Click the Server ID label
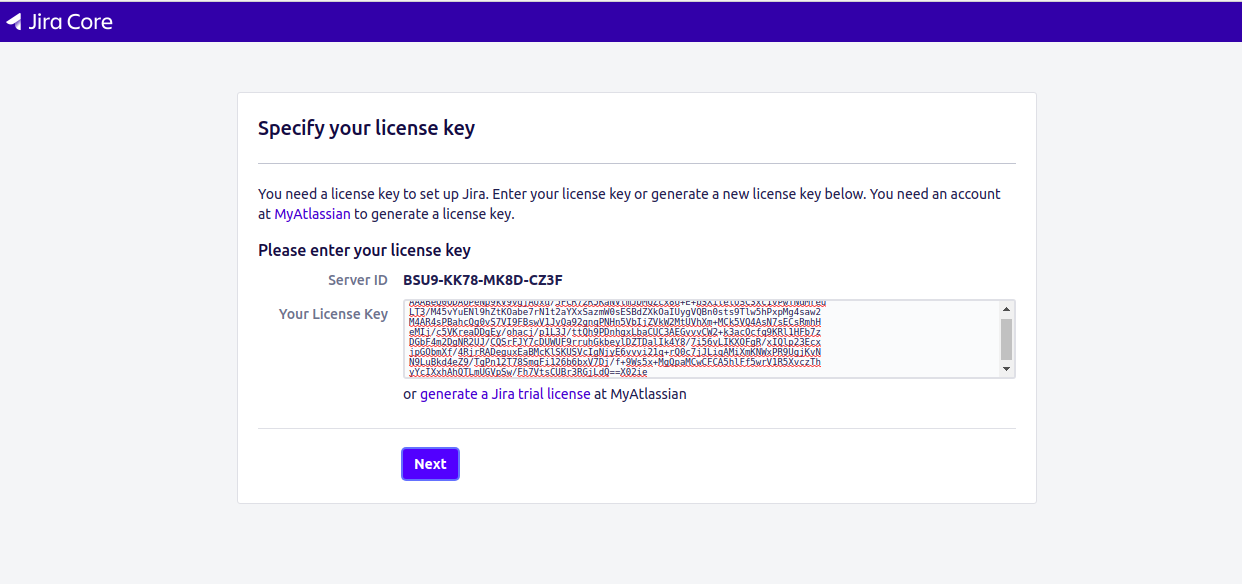The image size is (1242, 584). pos(358,280)
